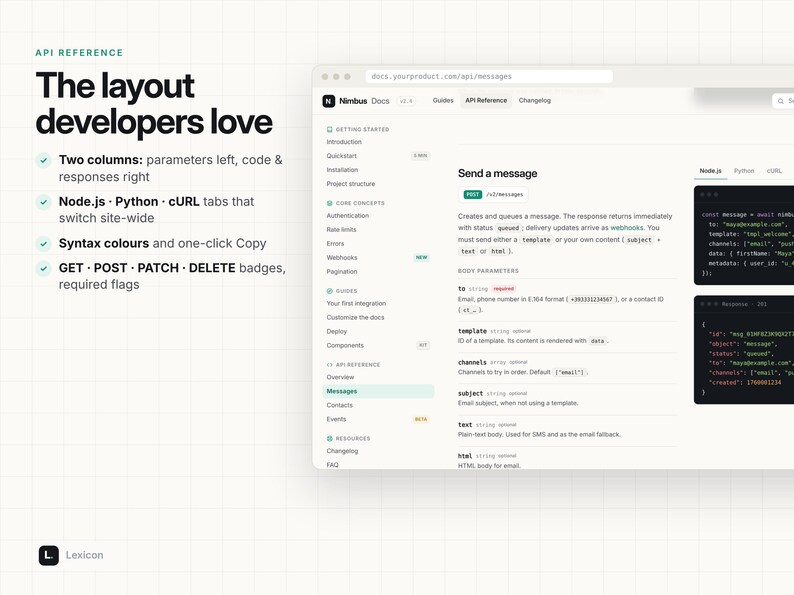794x595 pixels.
Task: Click the html parameter name
Action: 465,456
